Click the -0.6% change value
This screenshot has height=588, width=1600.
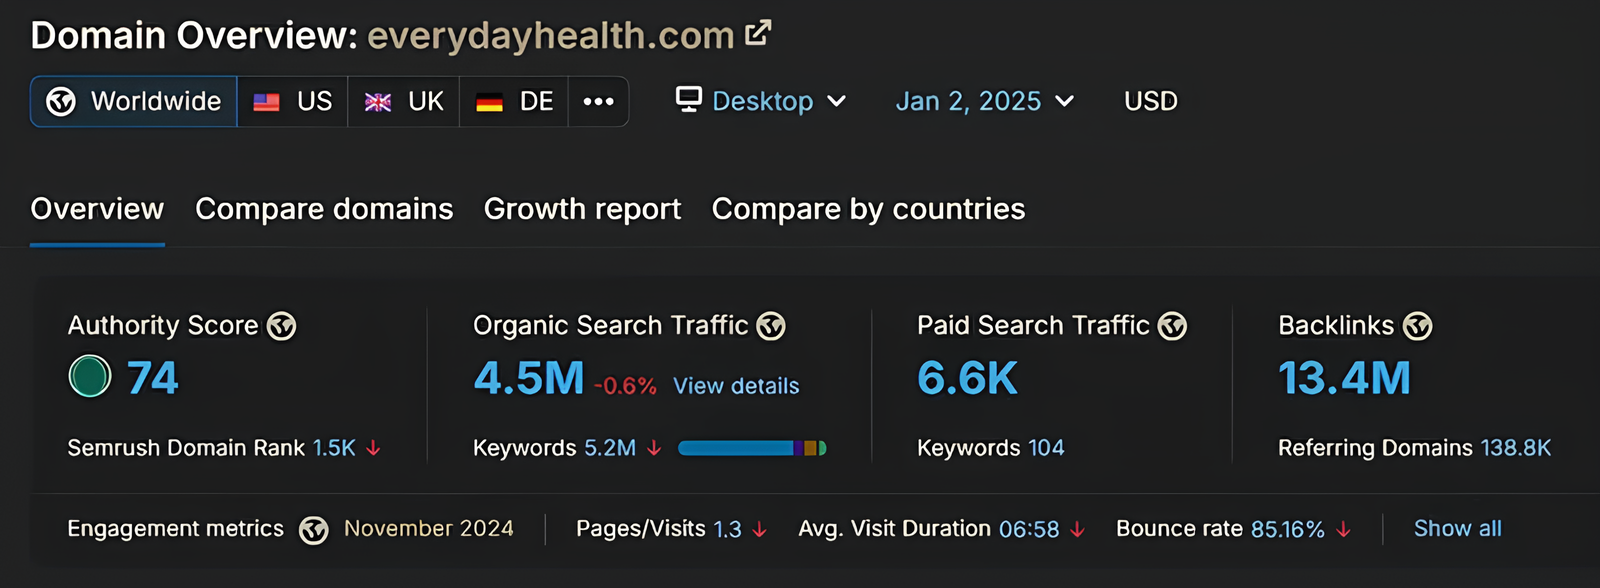pyautogui.click(x=625, y=386)
